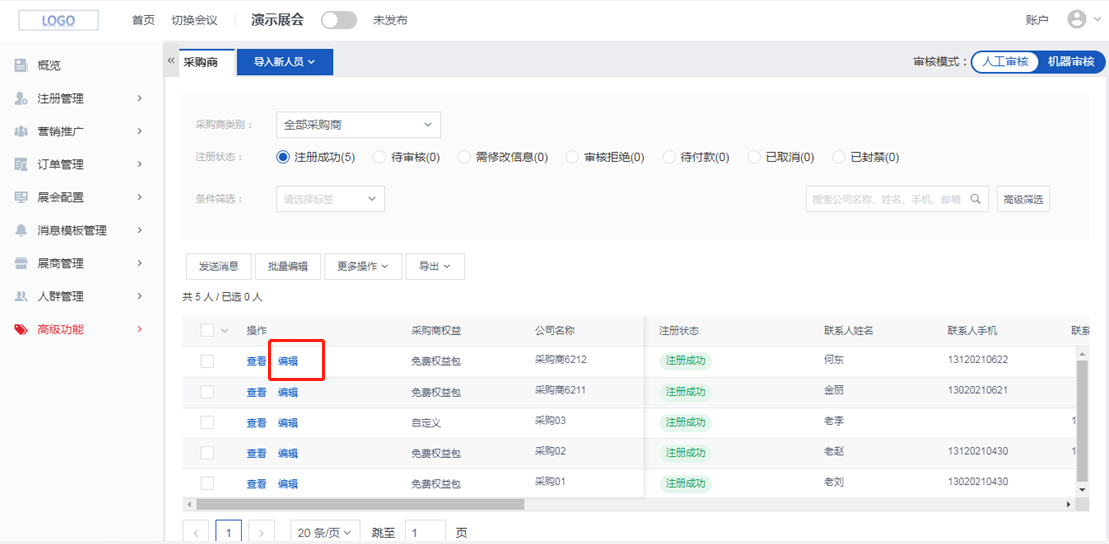This screenshot has width=1109, height=544.
Task: Collapse sidebar with double-chevron icon
Action: (170, 61)
